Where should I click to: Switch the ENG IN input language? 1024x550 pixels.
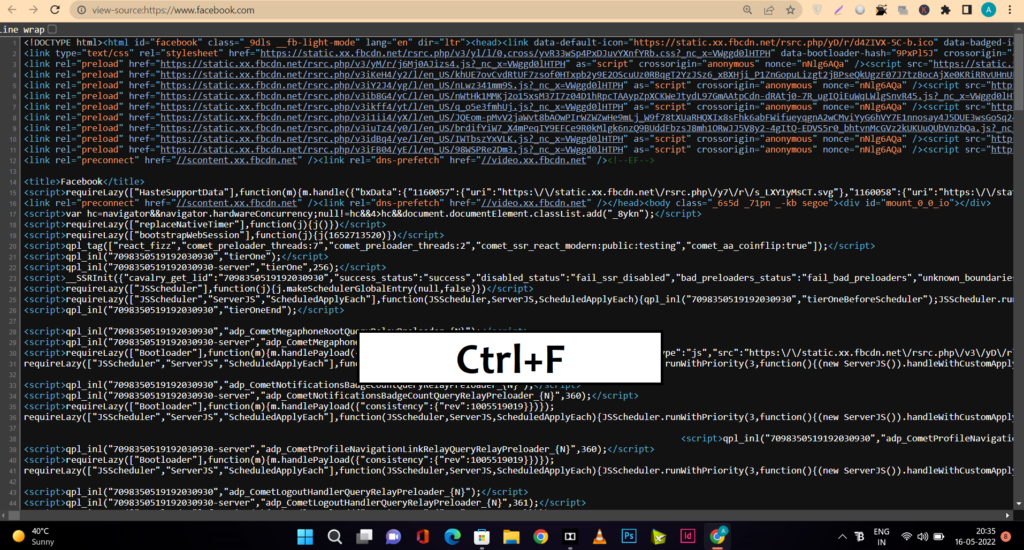(x=881, y=536)
